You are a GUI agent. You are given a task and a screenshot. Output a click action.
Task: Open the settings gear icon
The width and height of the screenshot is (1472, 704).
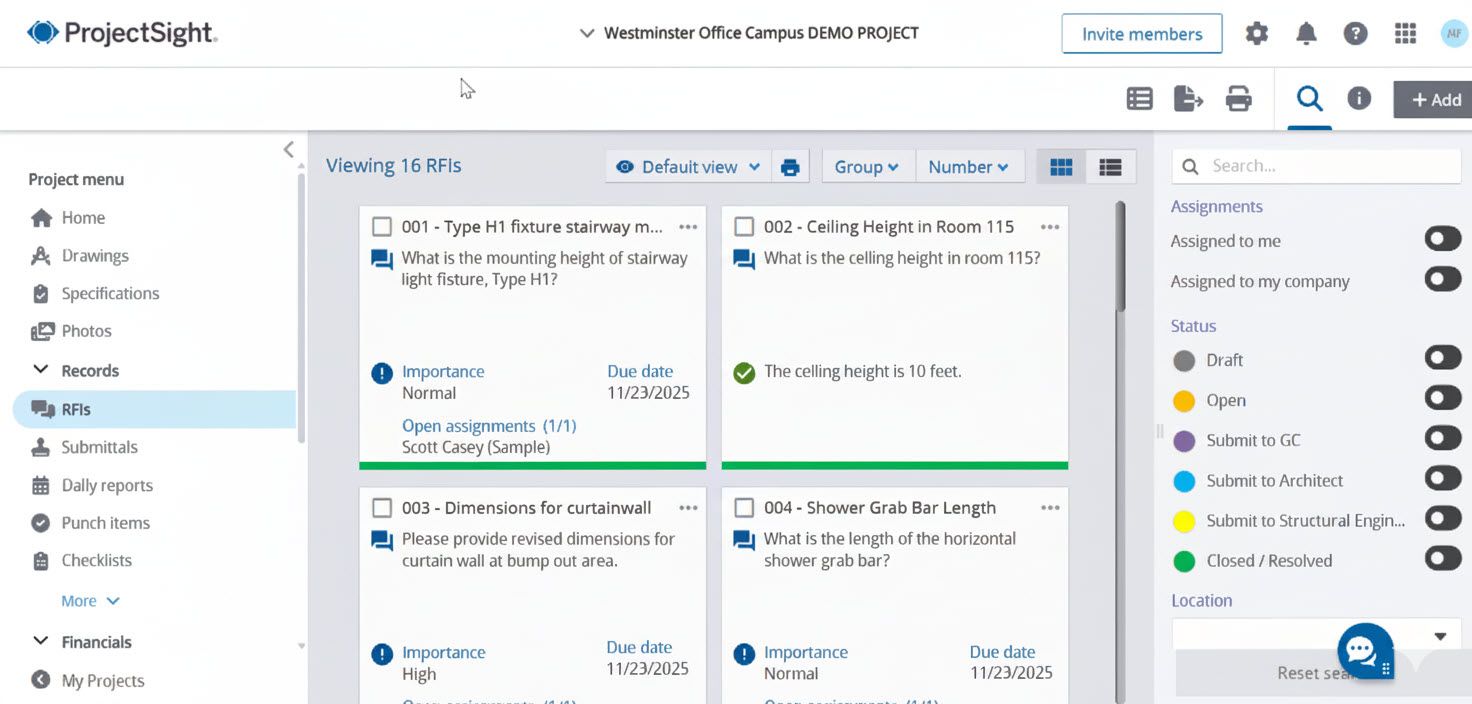(x=1256, y=34)
